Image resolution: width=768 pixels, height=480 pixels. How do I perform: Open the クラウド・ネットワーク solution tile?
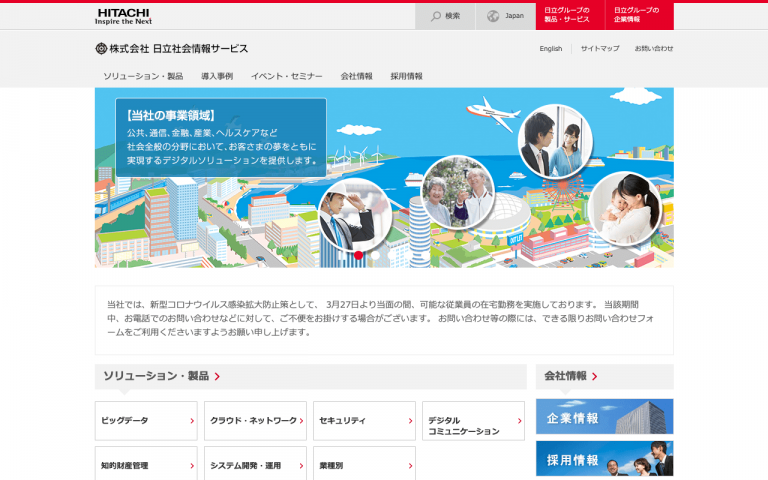[x=255, y=421]
